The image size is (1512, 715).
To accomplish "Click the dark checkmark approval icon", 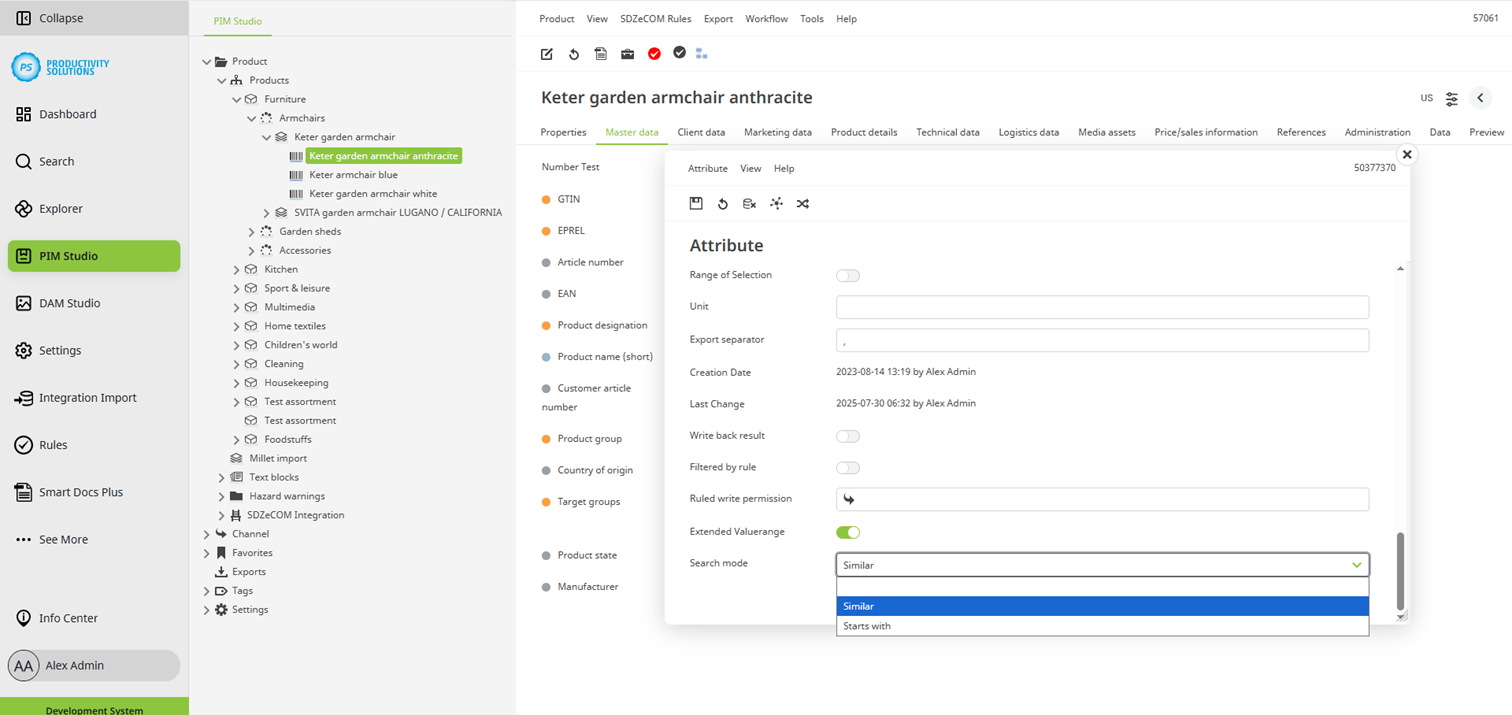I will click(680, 54).
